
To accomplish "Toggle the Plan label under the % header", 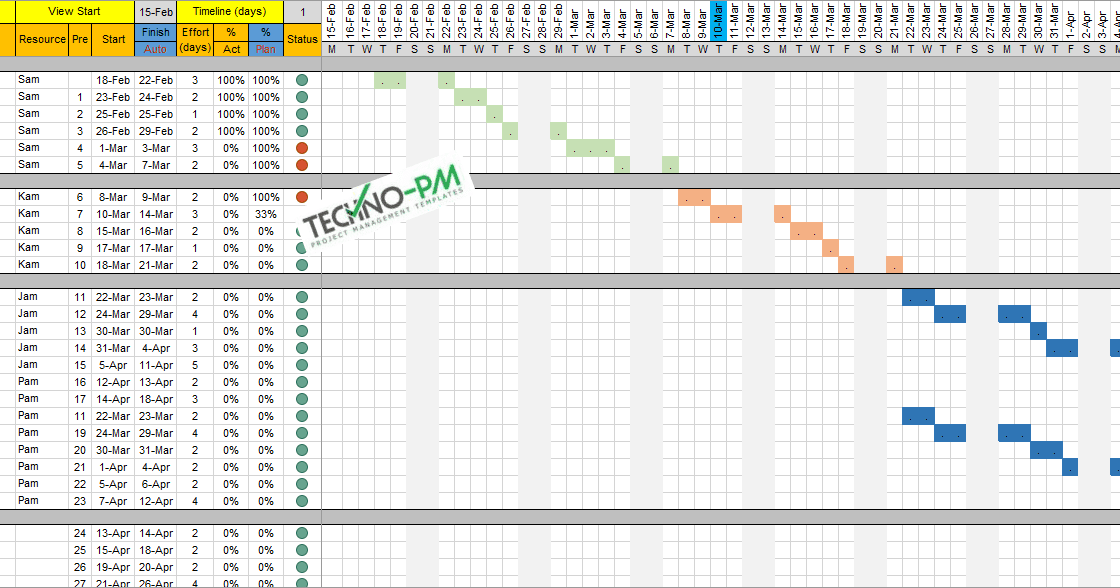I will pos(265,48).
